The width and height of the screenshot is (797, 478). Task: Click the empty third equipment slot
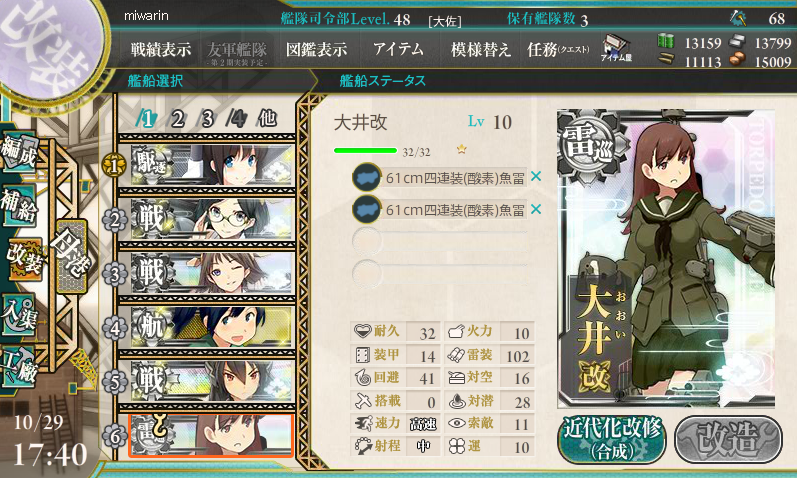[440, 241]
